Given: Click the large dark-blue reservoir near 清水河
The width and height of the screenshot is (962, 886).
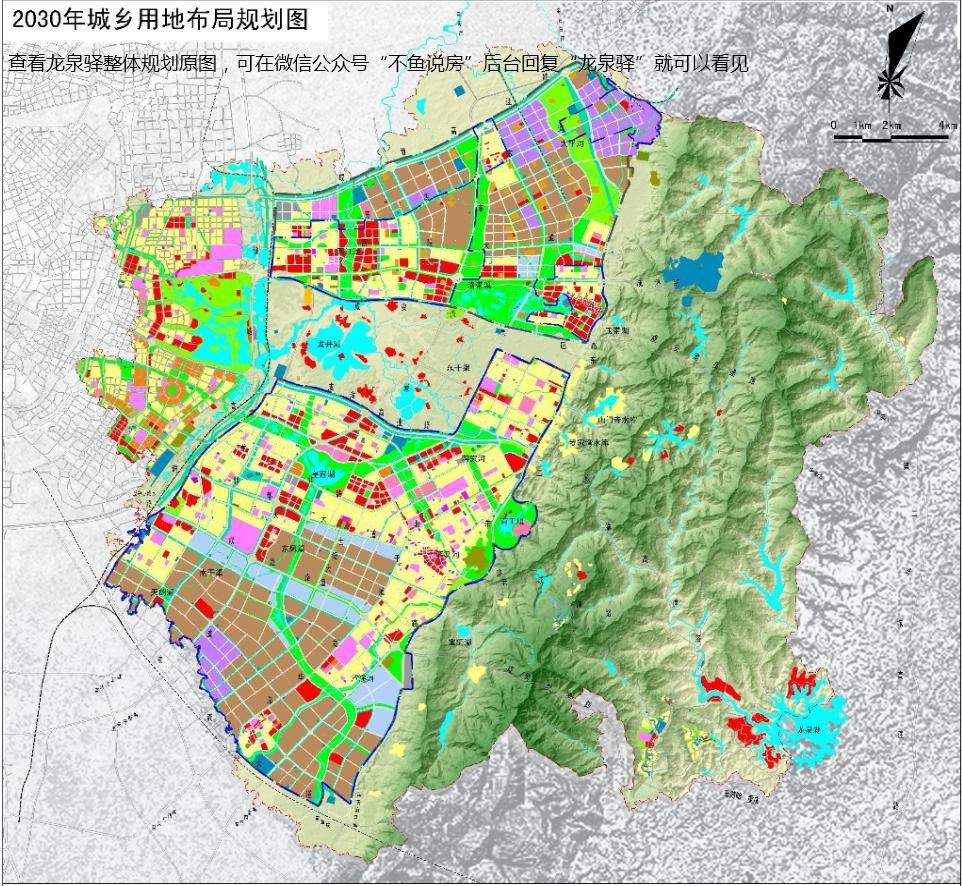Looking at the screenshot, I should [694, 270].
